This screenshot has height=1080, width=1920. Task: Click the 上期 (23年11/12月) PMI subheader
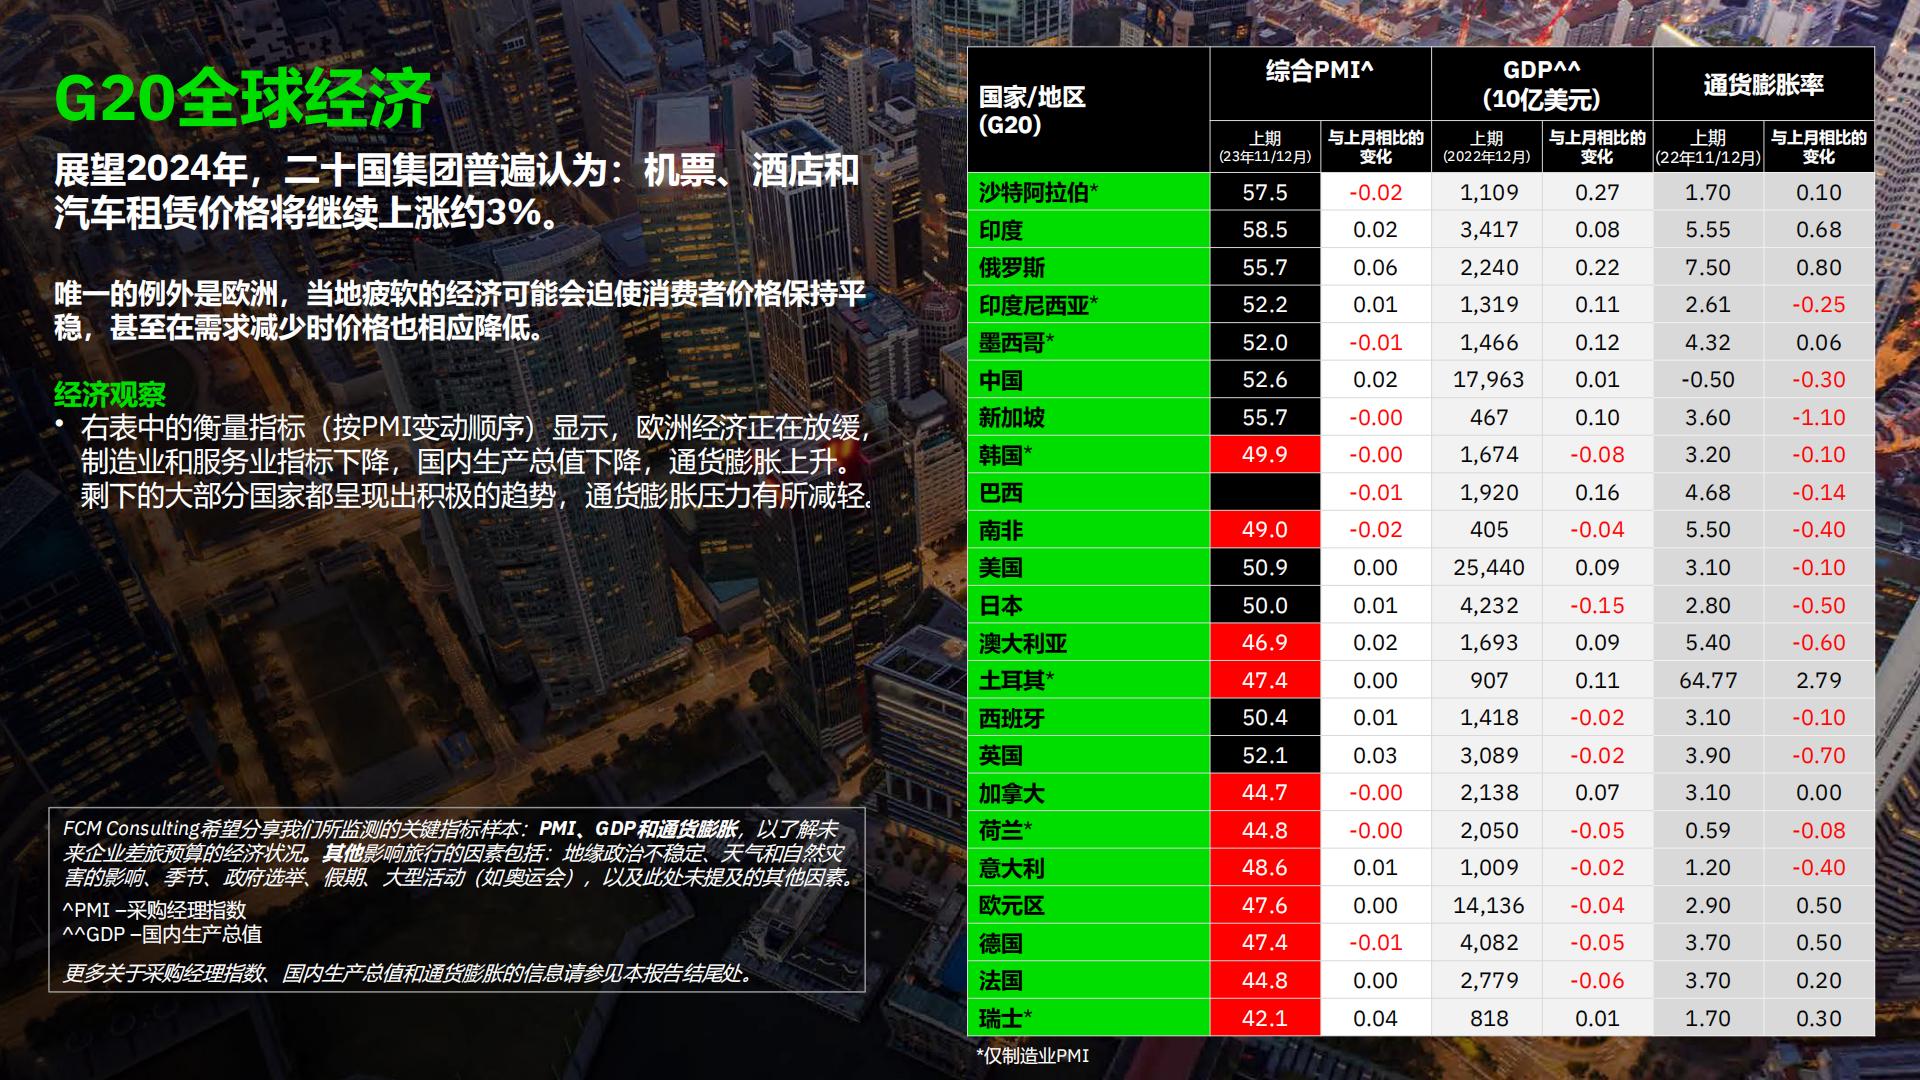tap(1265, 147)
